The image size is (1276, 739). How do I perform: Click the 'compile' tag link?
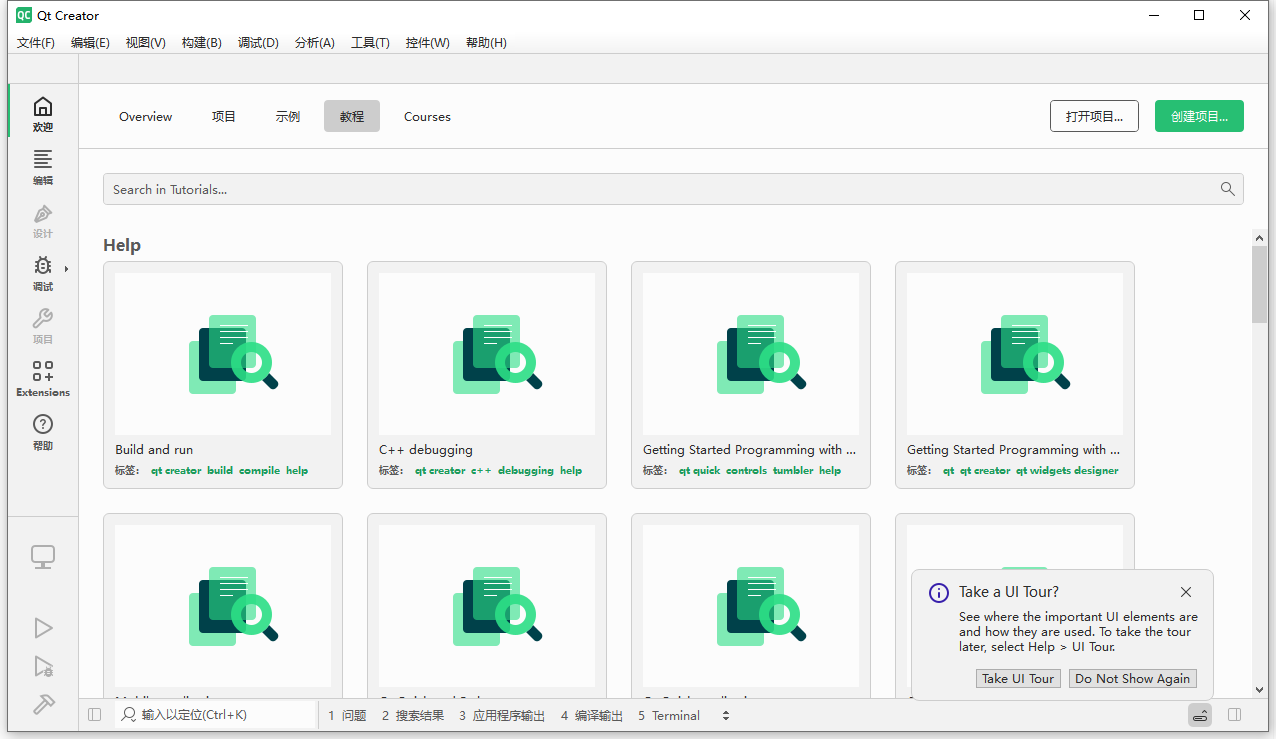coord(260,470)
